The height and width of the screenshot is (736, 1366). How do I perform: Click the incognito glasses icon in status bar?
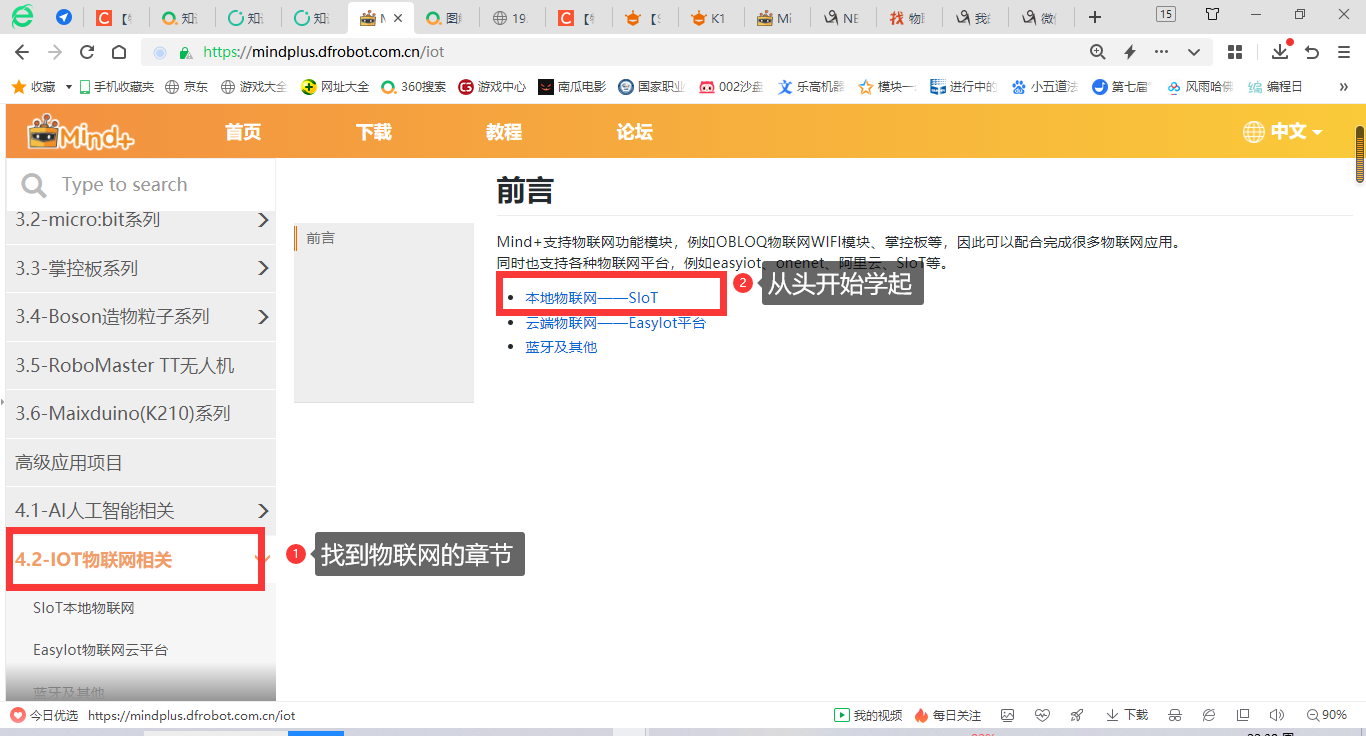(x=1175, y=715)
